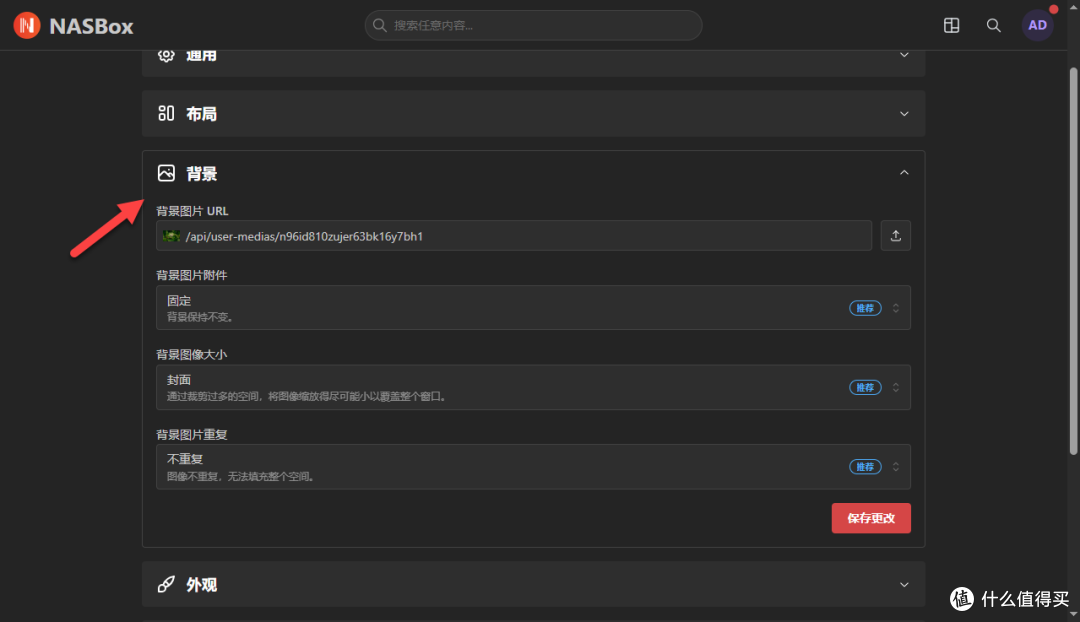1080x622 pixels.
Task: Click the 推荐 badge in 不重复 row
Action: coord(865,467)
